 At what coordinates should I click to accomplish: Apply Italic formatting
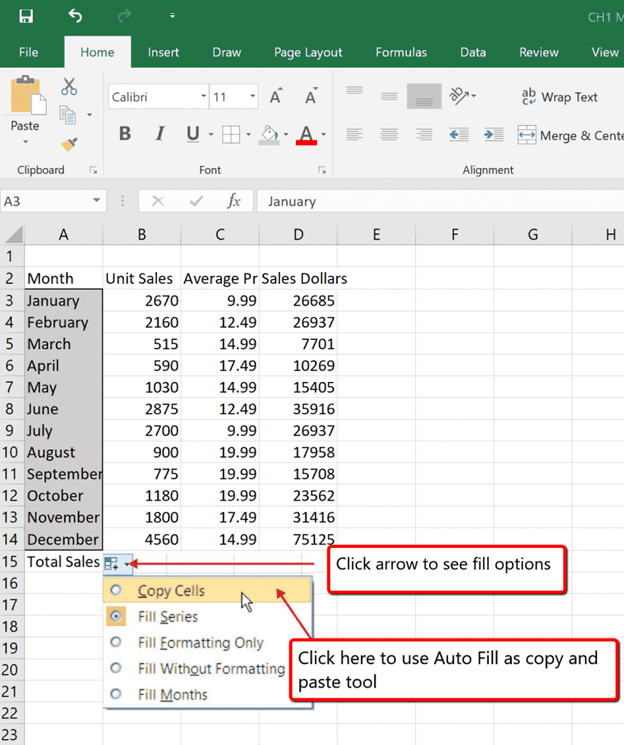160,134
